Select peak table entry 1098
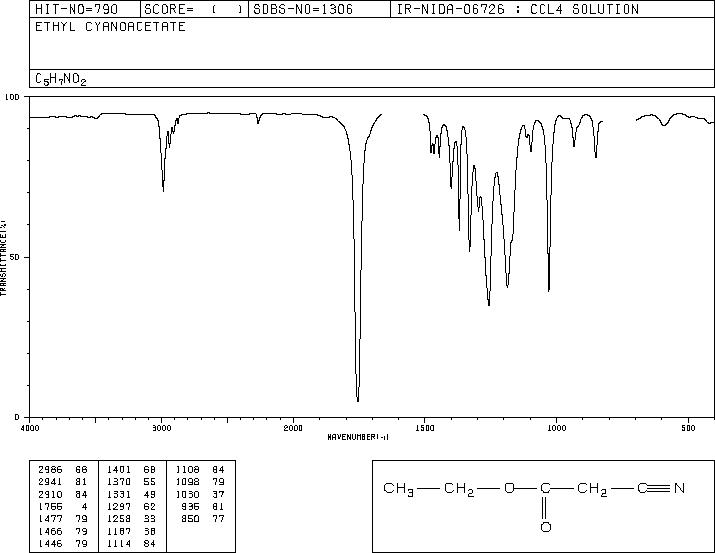 tap(187, 482)
